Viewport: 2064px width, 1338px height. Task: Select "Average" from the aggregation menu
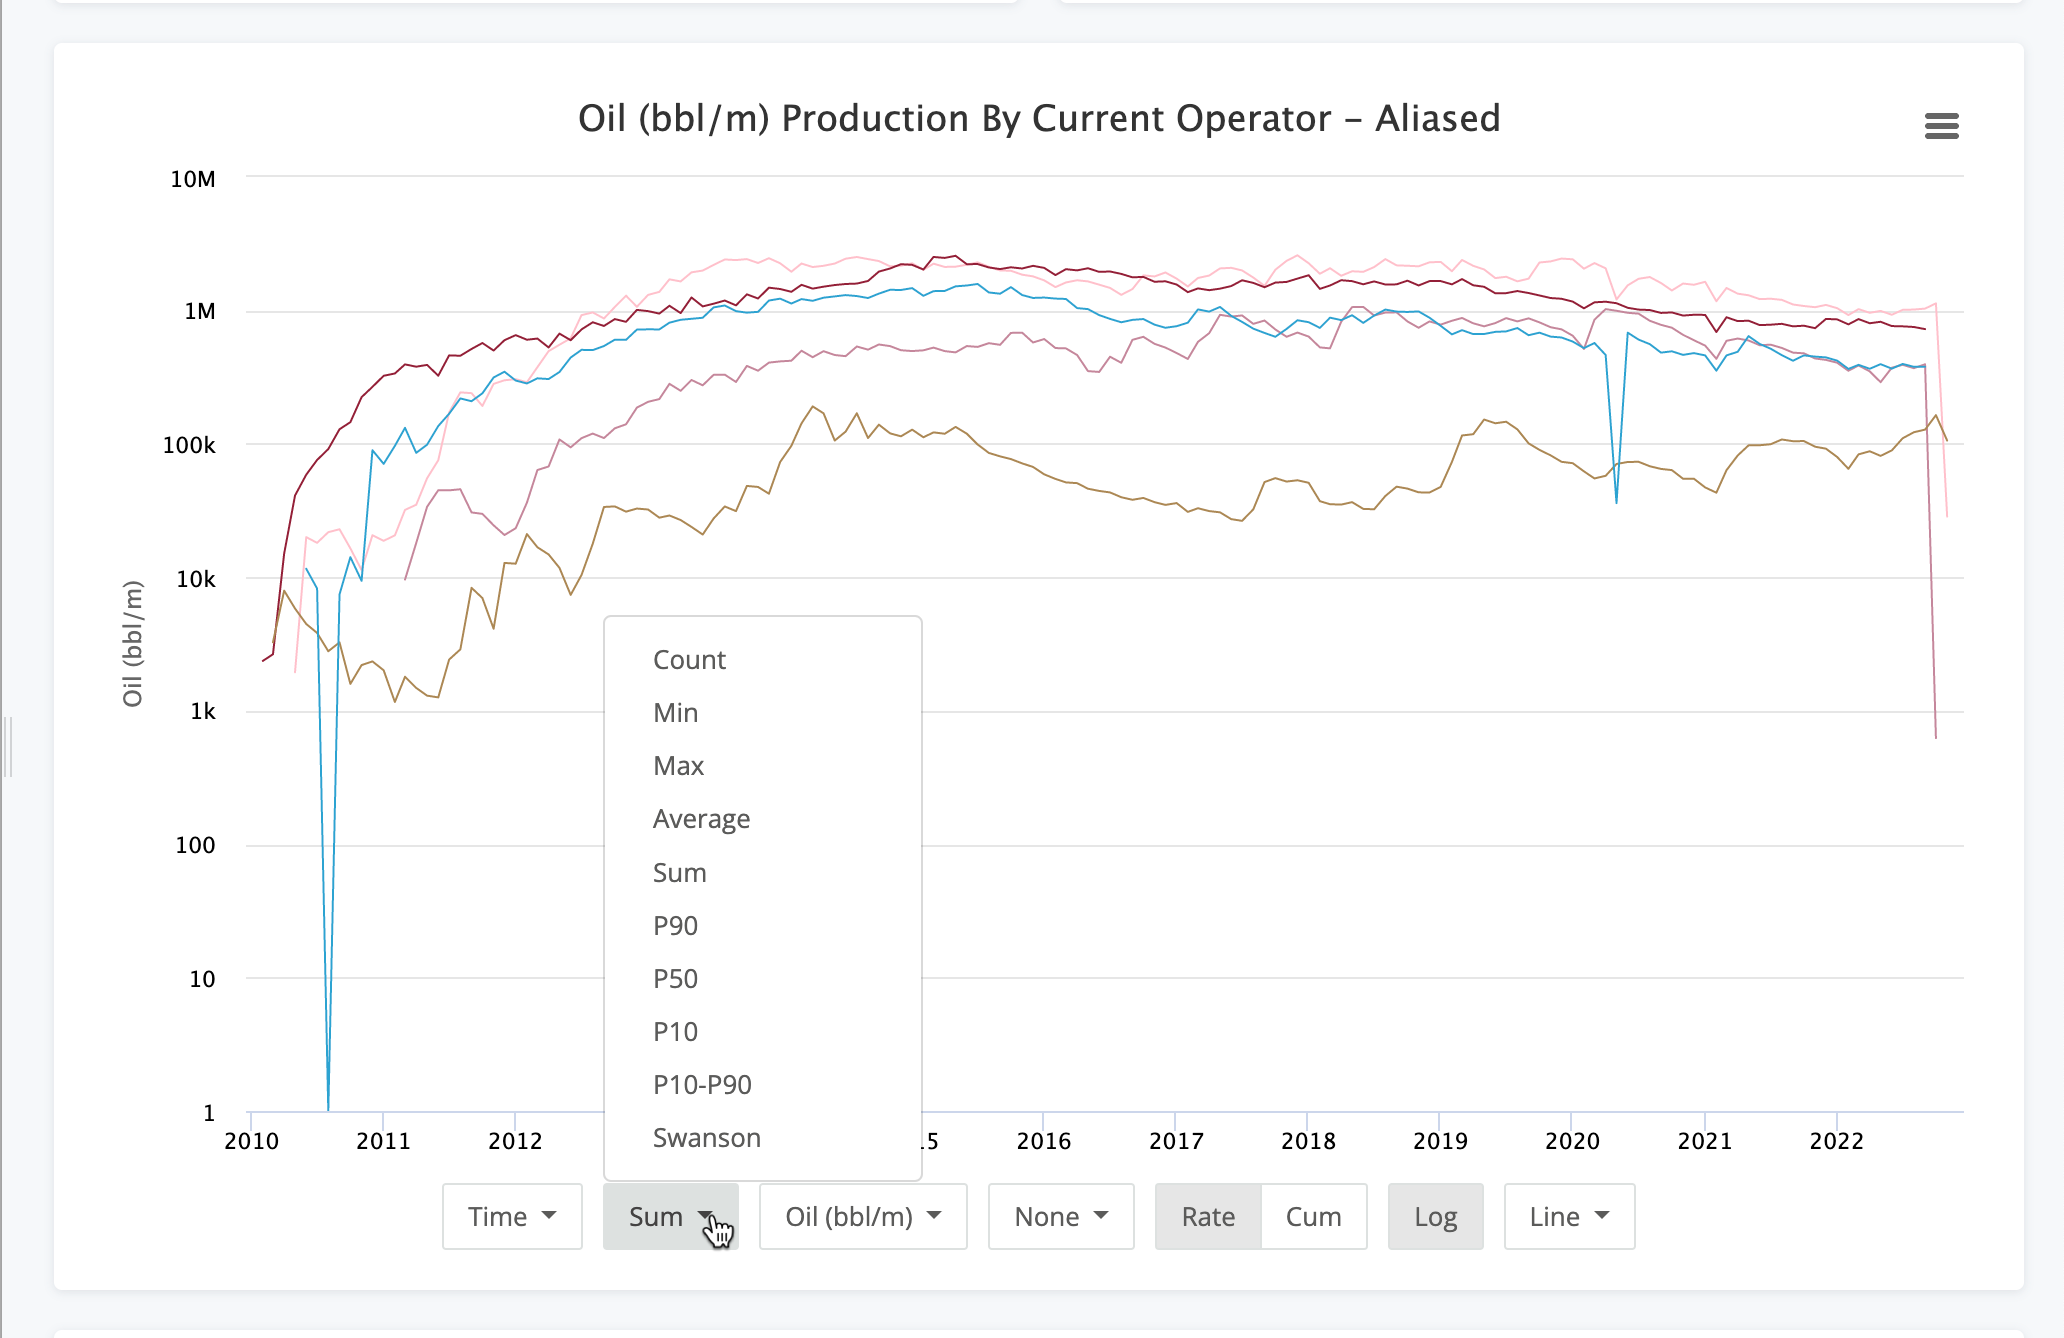tap(701, 818)
